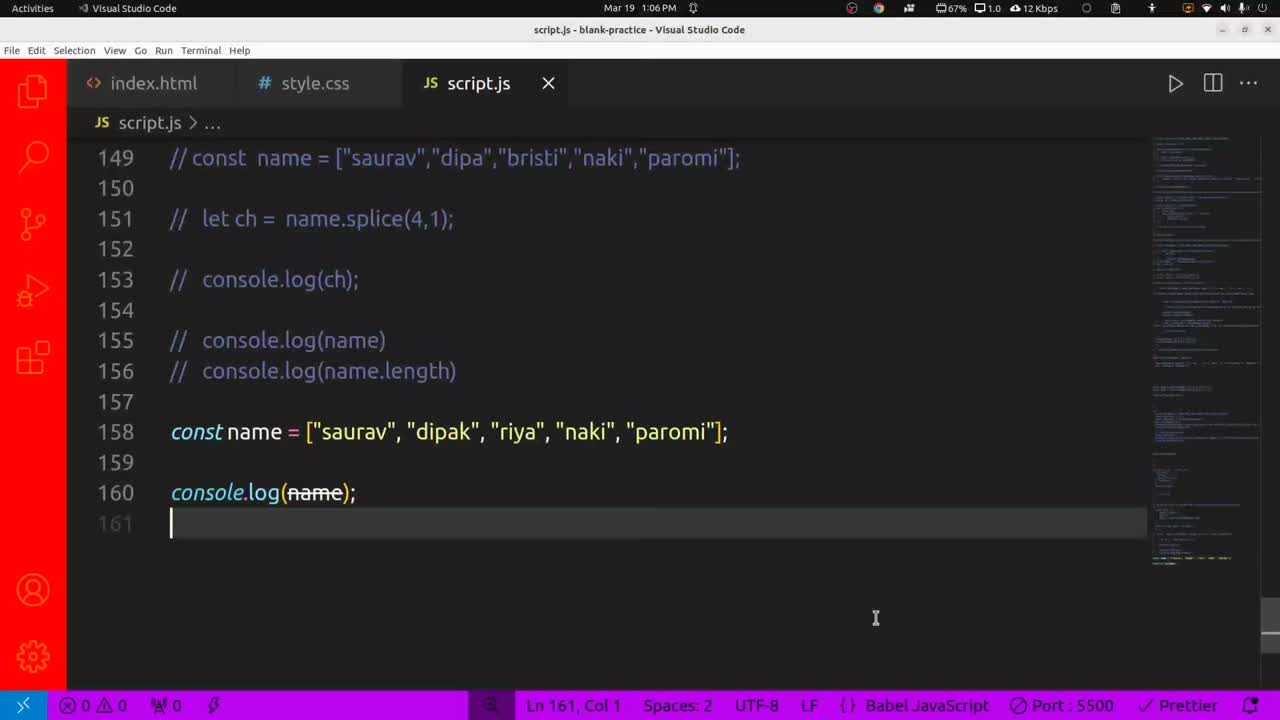Run the code with play button
Image resolution: width=1280 pixels, height=720 pixels.
coord(1175,84)
